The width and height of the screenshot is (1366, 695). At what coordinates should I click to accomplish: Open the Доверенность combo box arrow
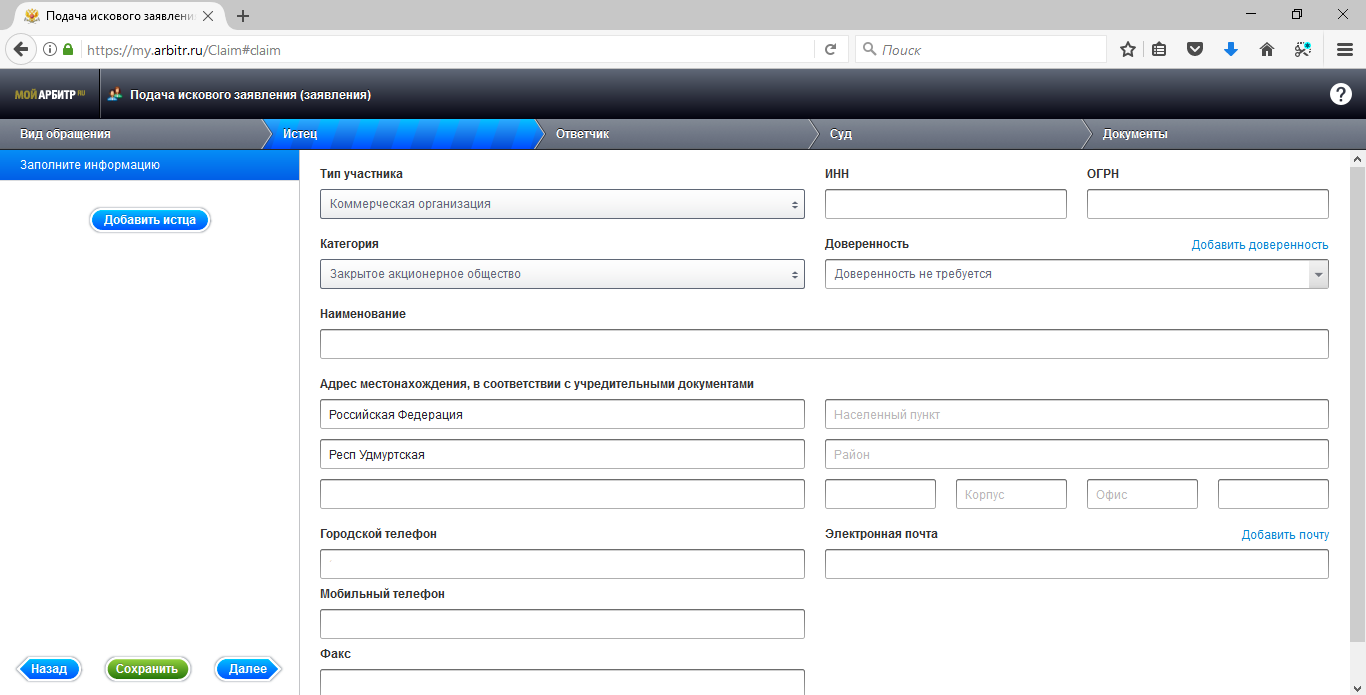point(1318,274)
